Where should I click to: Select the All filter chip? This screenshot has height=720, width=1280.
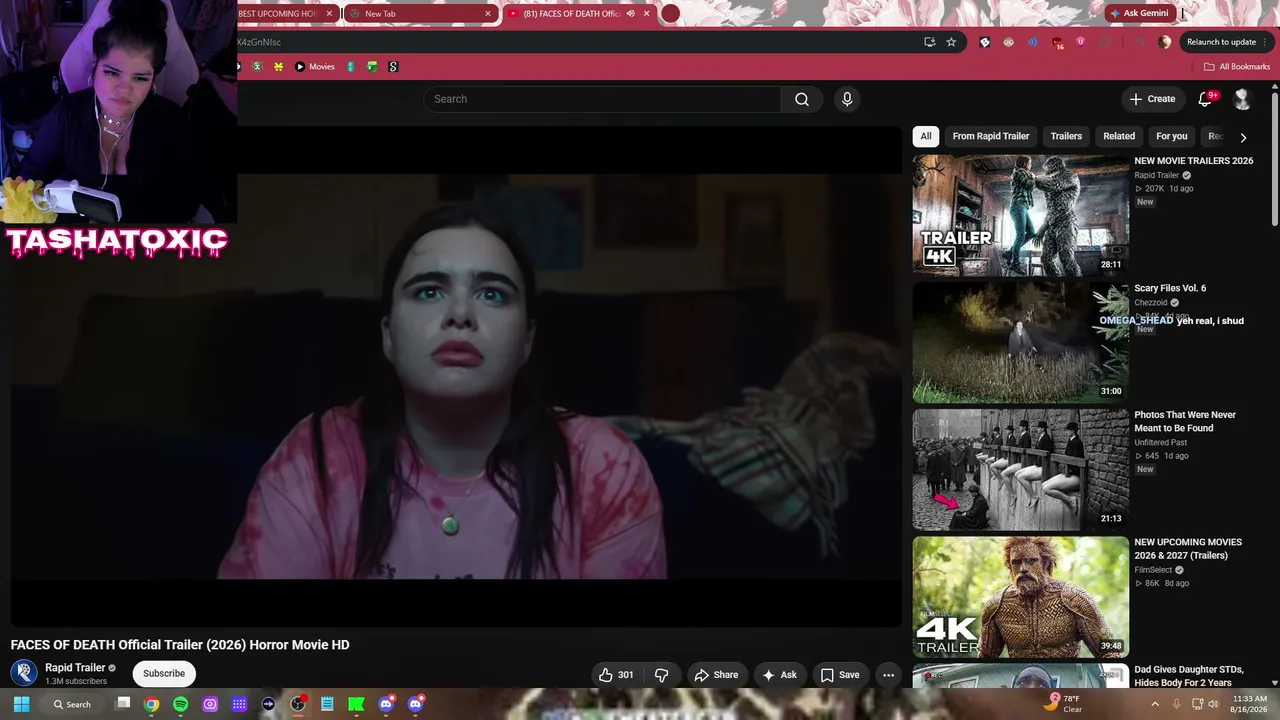coord(926,136)
